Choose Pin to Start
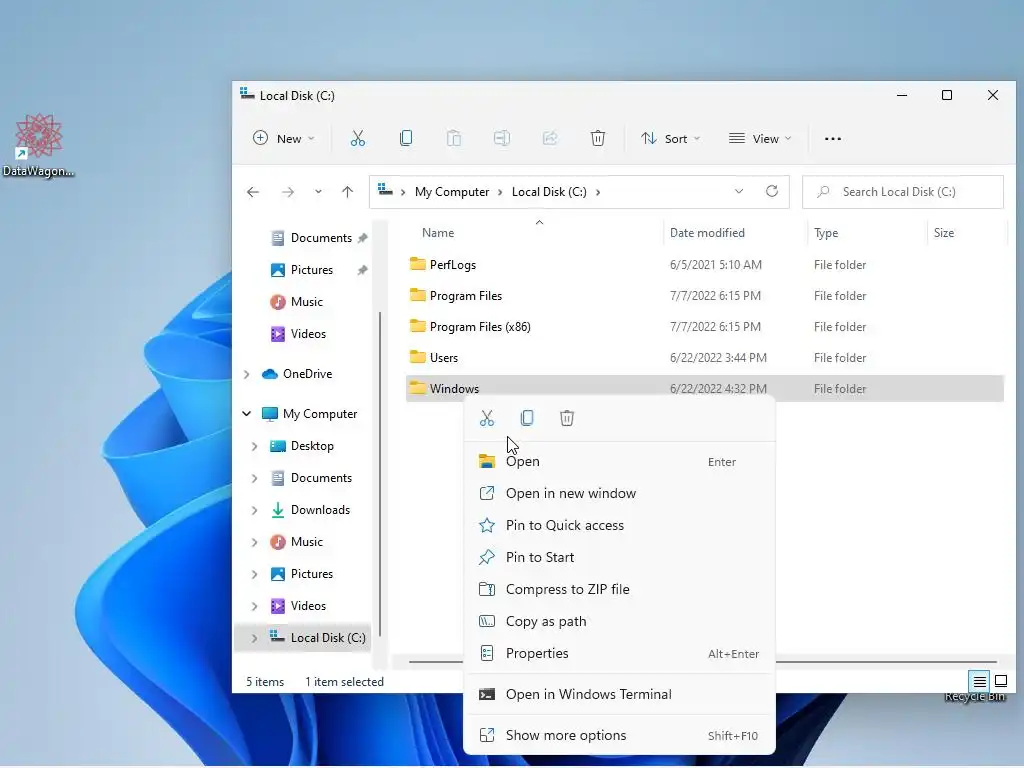Image resolution: width=1024 pixels, height=768 pixels. pyautogui.click(x=619, y=558)
